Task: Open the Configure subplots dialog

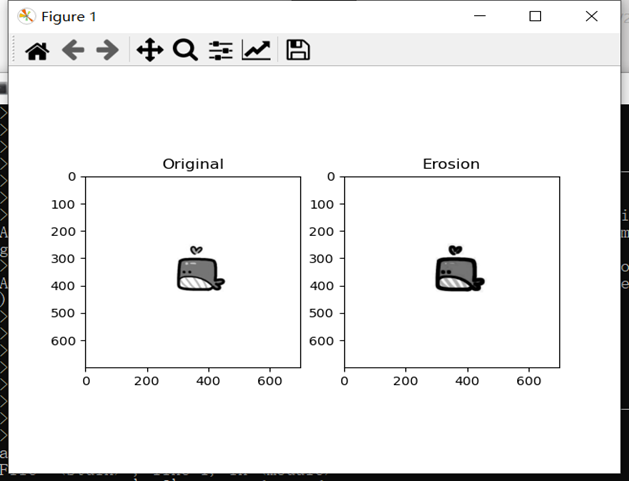Action: 221,51
